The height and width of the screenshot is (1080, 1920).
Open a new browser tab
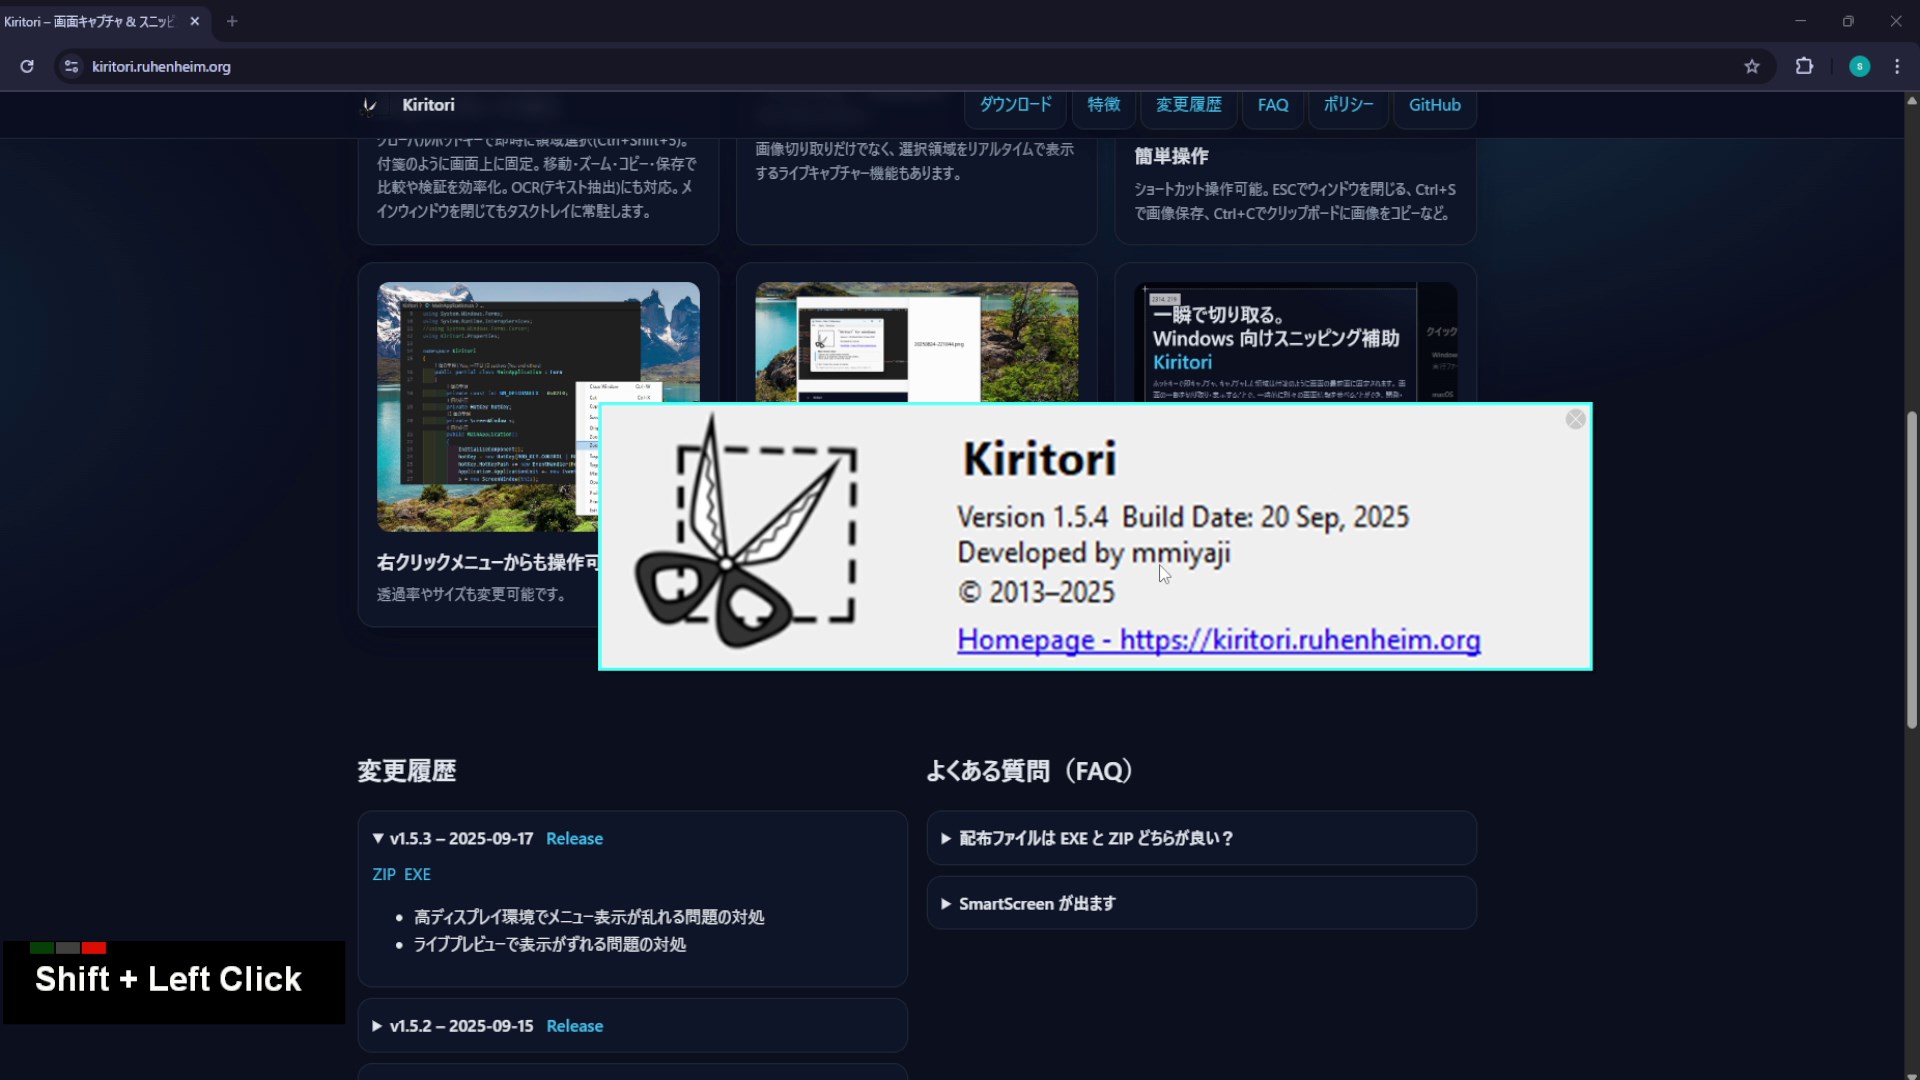coord(232,21)
